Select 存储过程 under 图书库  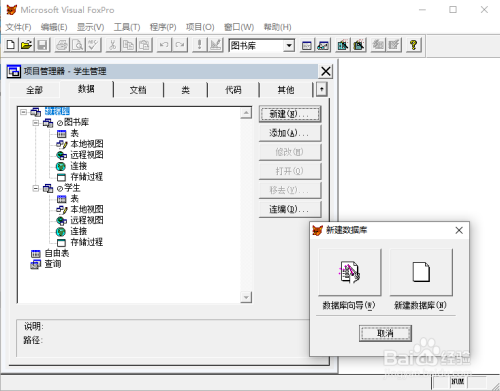[x=87, y=177]
